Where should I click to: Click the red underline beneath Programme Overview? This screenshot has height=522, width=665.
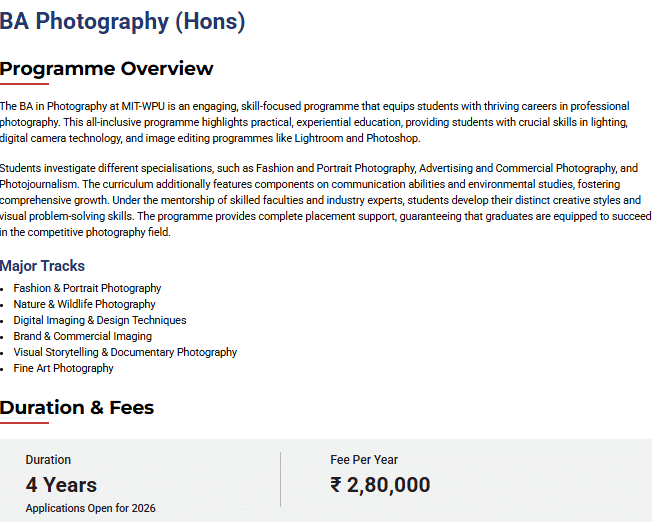click(24, 84)
